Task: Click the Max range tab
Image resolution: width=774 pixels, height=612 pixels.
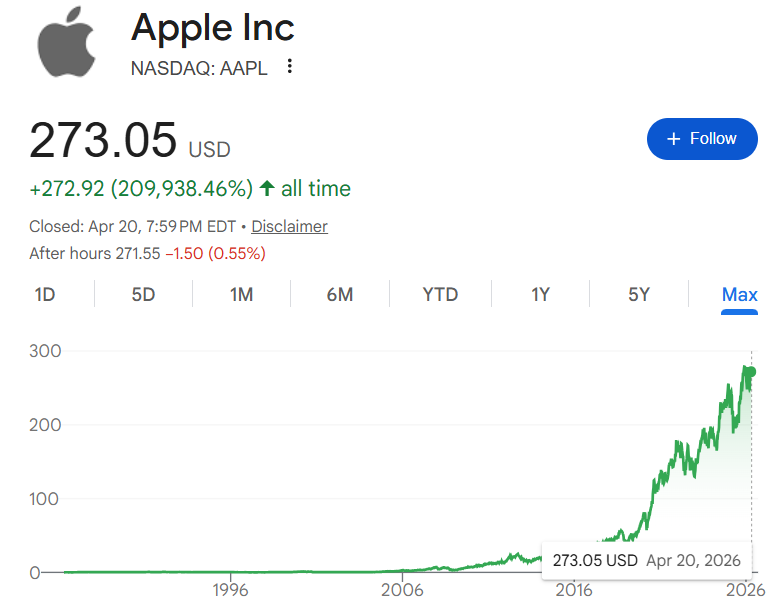Action: (x=739, y=294)
